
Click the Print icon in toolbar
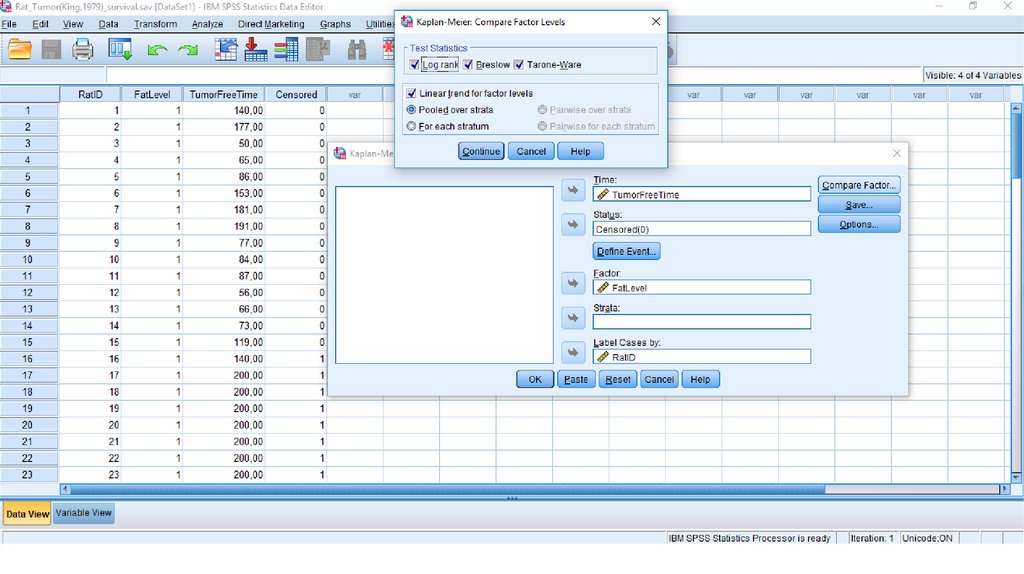(83, 49)
